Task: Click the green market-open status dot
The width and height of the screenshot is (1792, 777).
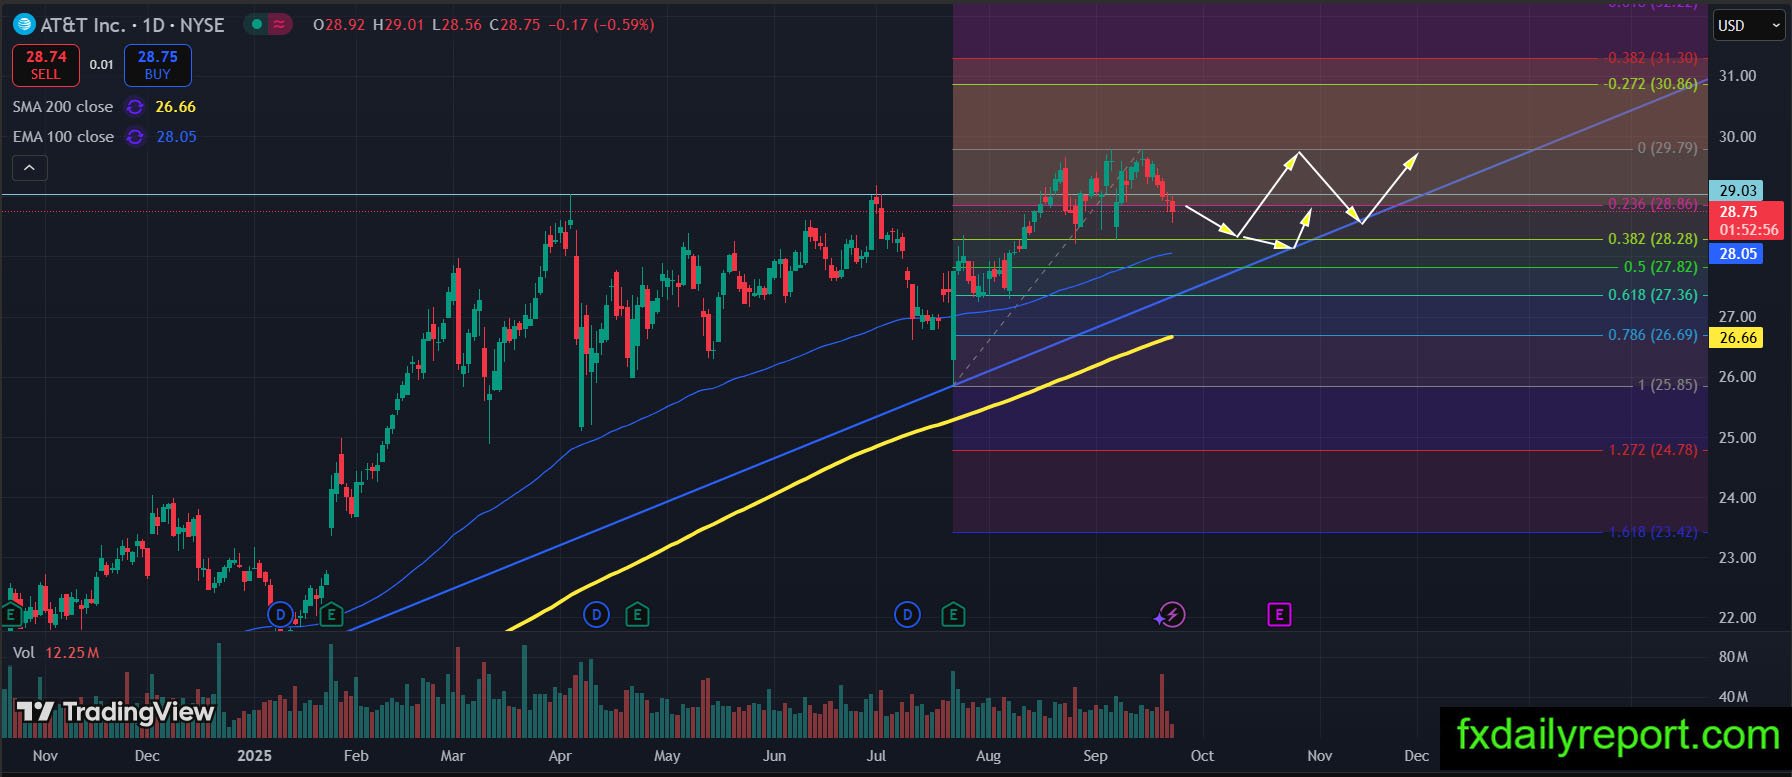Action: click(258, 24)
